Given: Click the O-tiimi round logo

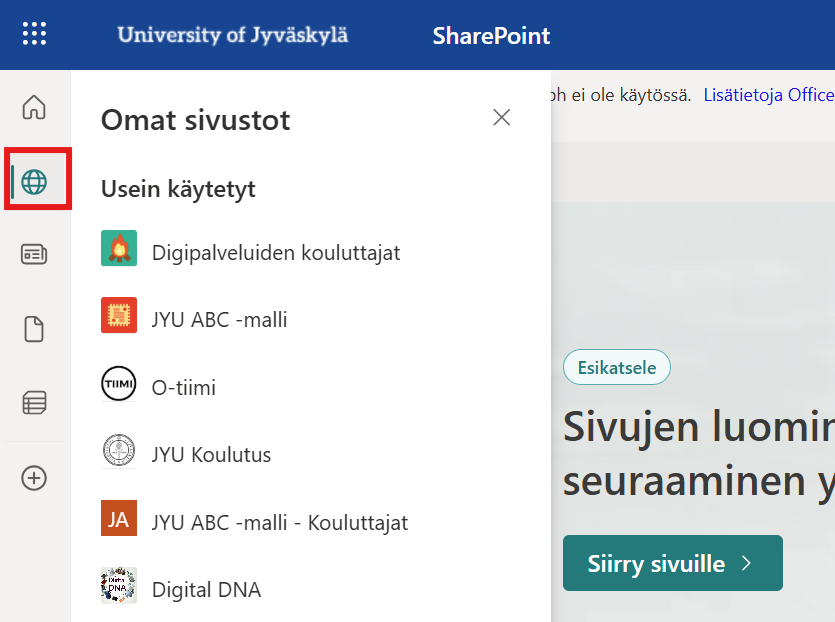Looking at the screenshot, I should [x=119, y=384].
